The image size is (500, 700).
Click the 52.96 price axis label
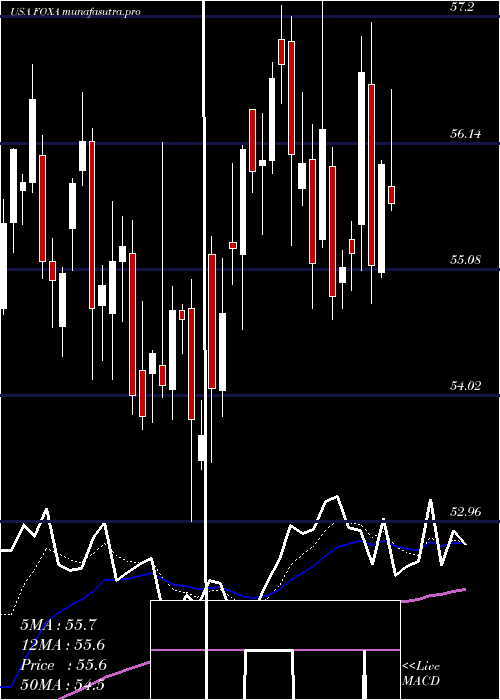[466, 512]
